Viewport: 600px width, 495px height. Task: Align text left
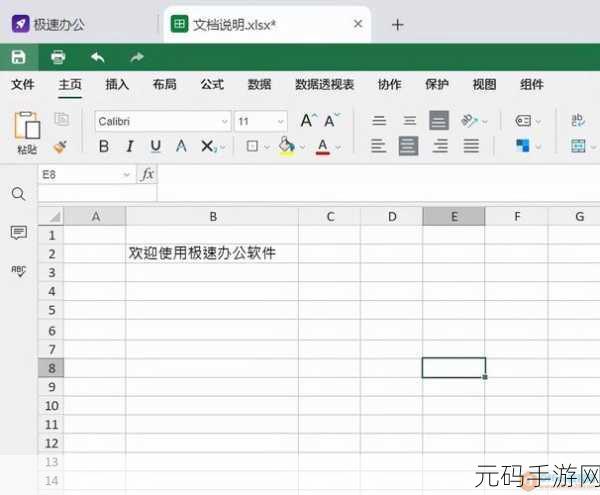click(x=378, y=146)
